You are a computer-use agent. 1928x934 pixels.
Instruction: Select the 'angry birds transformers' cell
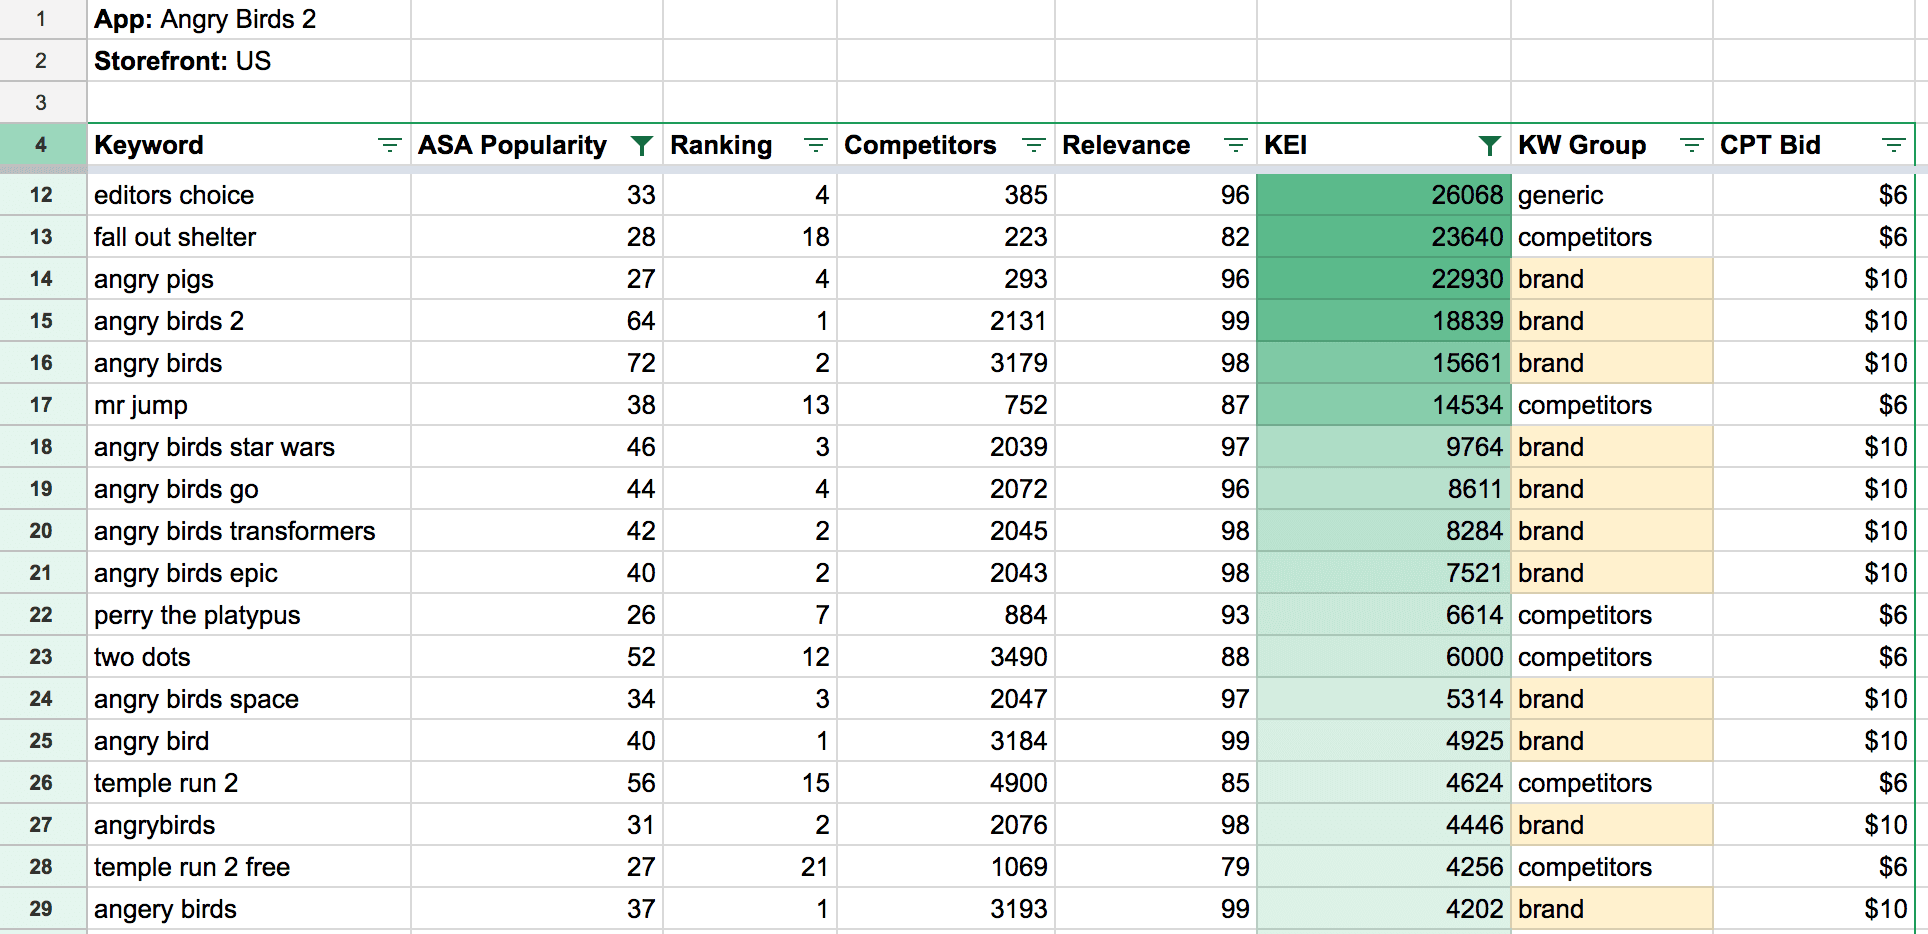click(x=249, y=531)
